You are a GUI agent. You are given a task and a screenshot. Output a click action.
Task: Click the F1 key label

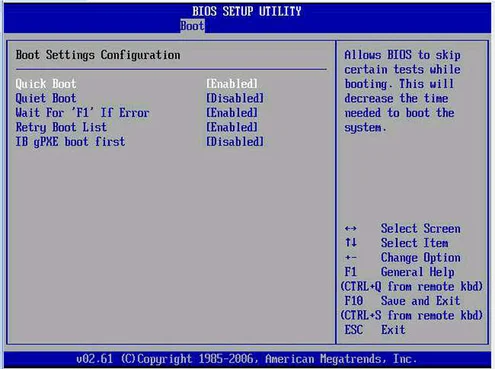[x=351, y=272]
